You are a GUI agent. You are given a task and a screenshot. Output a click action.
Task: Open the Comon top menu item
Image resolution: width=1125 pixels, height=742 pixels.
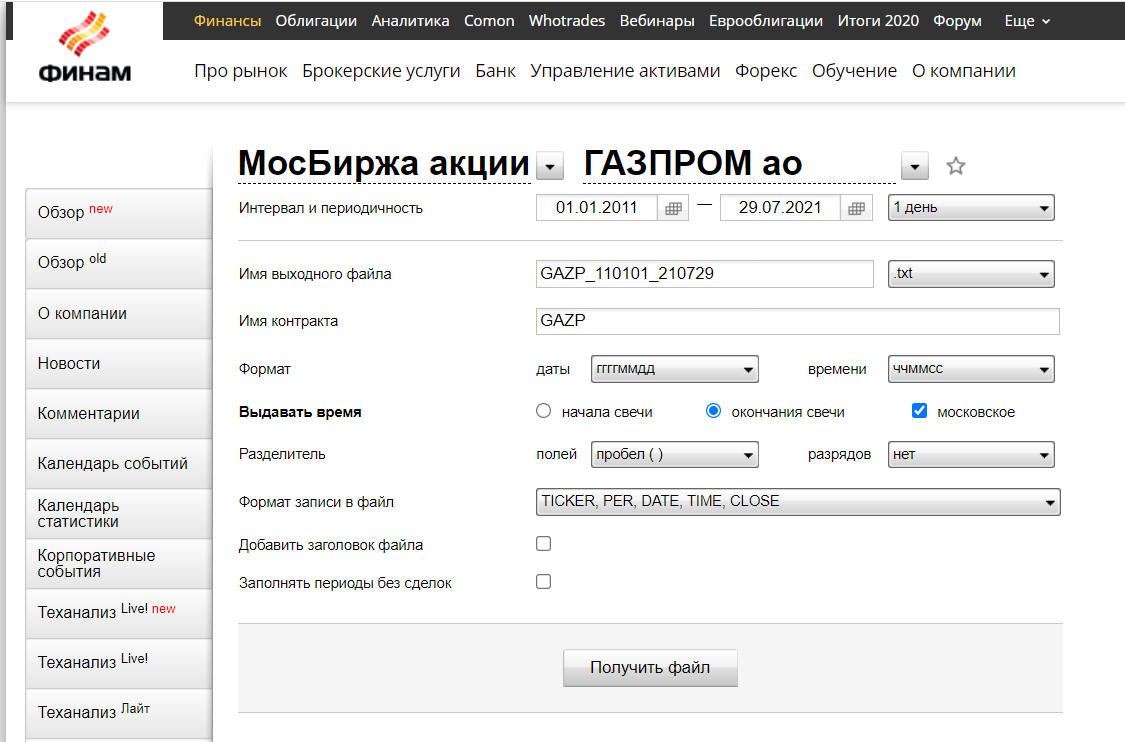point(489,21)
